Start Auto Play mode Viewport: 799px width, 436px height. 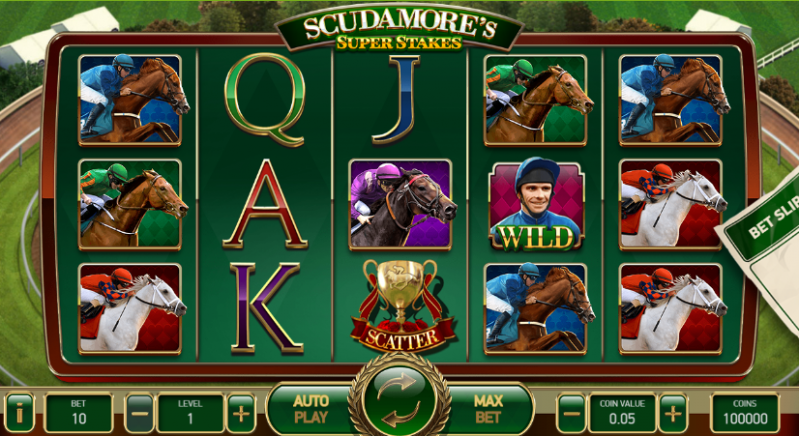pos(311,409)
